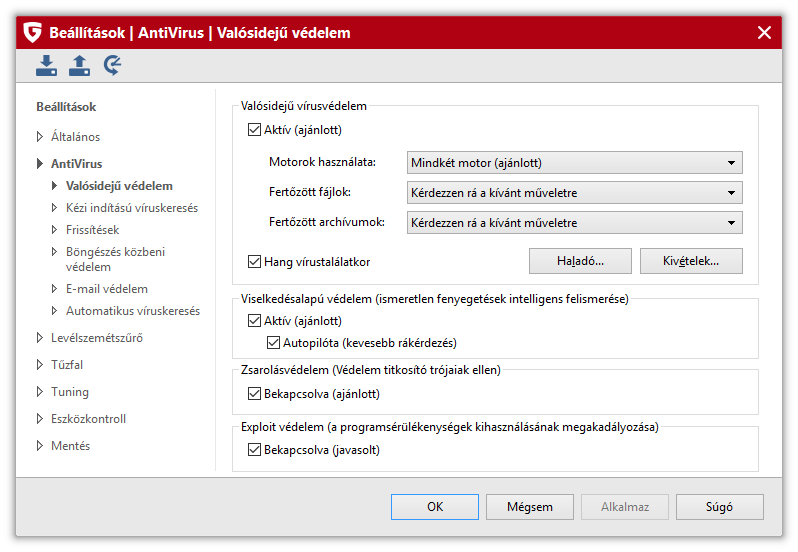Go to Frissítések settings

click(x=92, y=229)
